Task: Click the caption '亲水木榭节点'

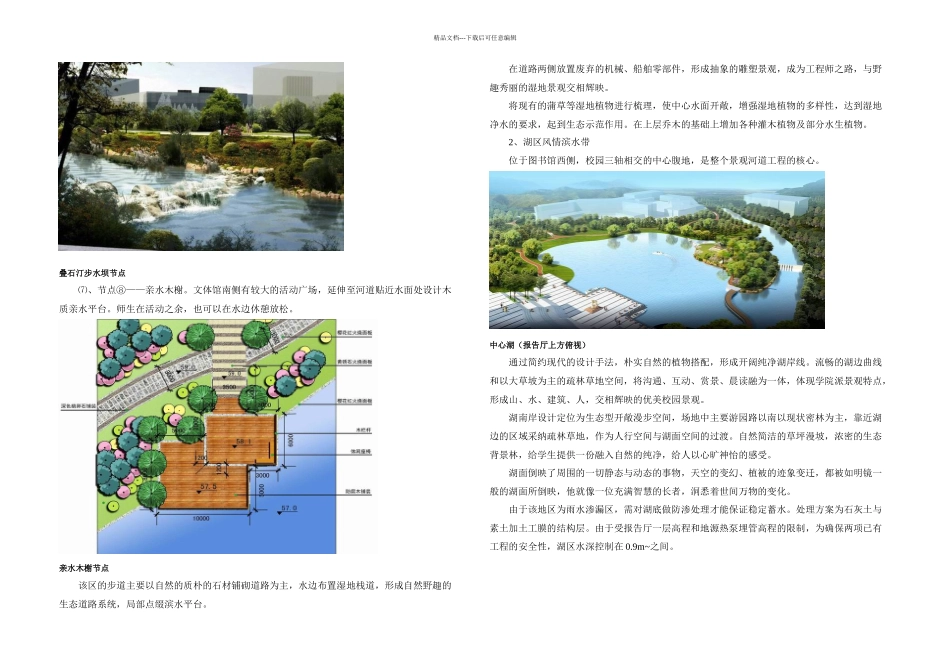Action: point(84,568)
